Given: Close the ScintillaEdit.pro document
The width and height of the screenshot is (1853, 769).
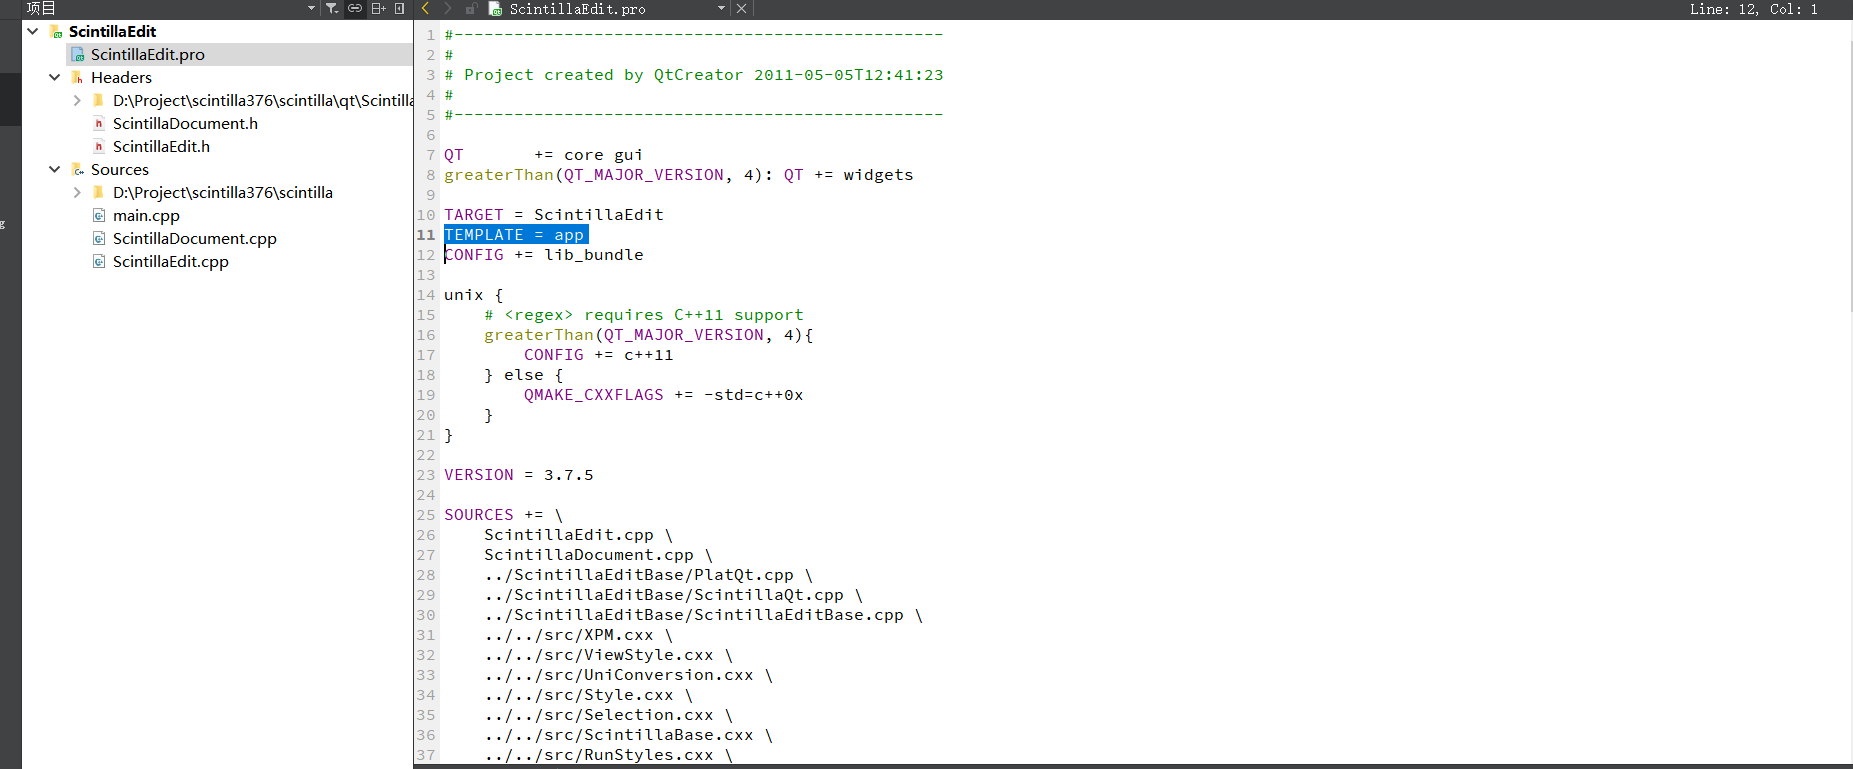Looking at the screenshot, I should [741, 8].
